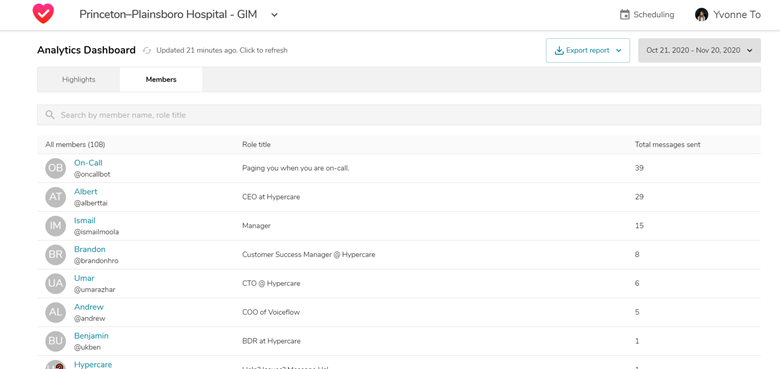The width and height of the screenshot is (780, 369).
Task: Click the 'CTO @ Hypercare' role text
Action: pyautogui.click(x=271, y=283)
